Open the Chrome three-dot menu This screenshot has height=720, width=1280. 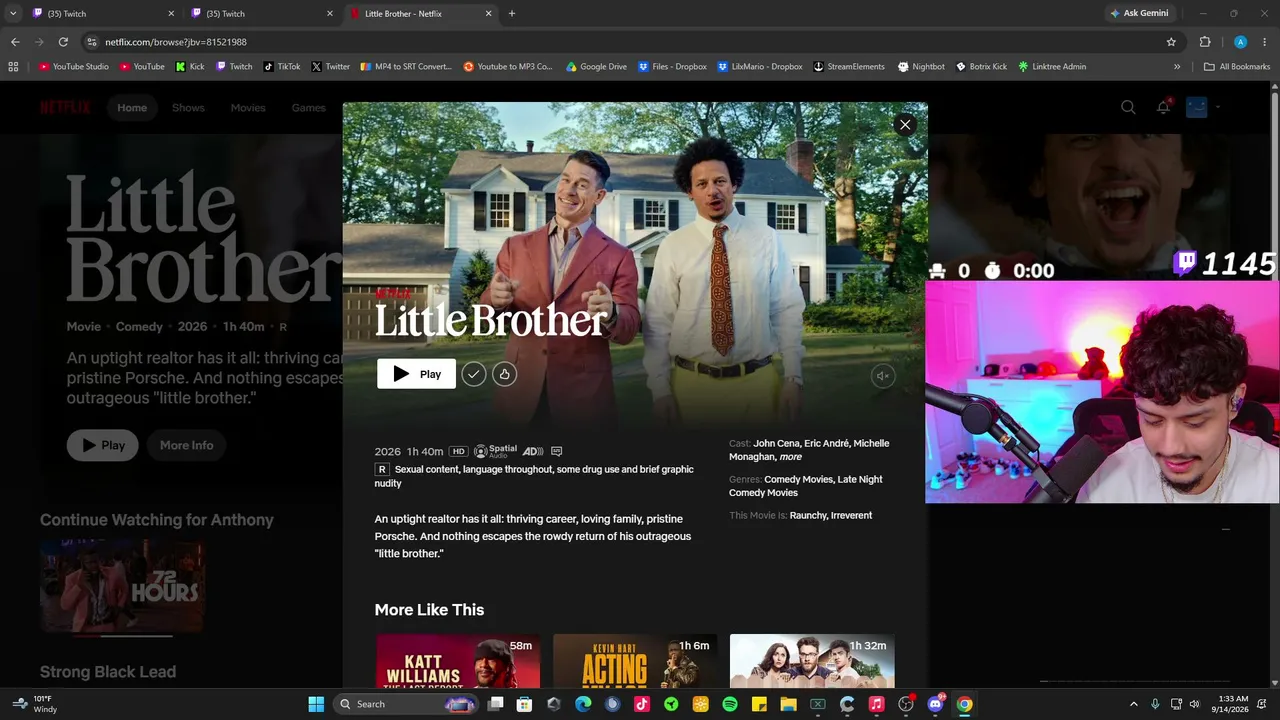1265,42
